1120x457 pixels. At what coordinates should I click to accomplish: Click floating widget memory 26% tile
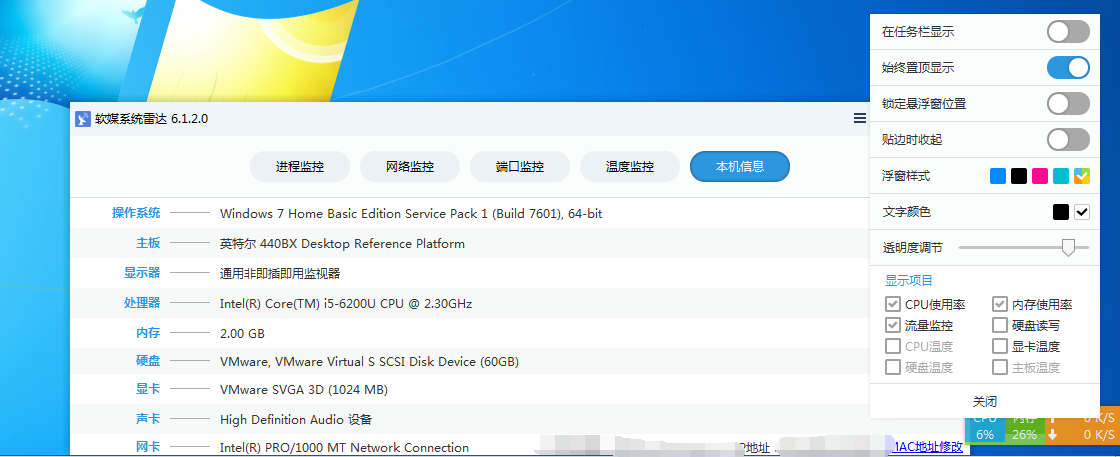click(x=1024, y=430)
